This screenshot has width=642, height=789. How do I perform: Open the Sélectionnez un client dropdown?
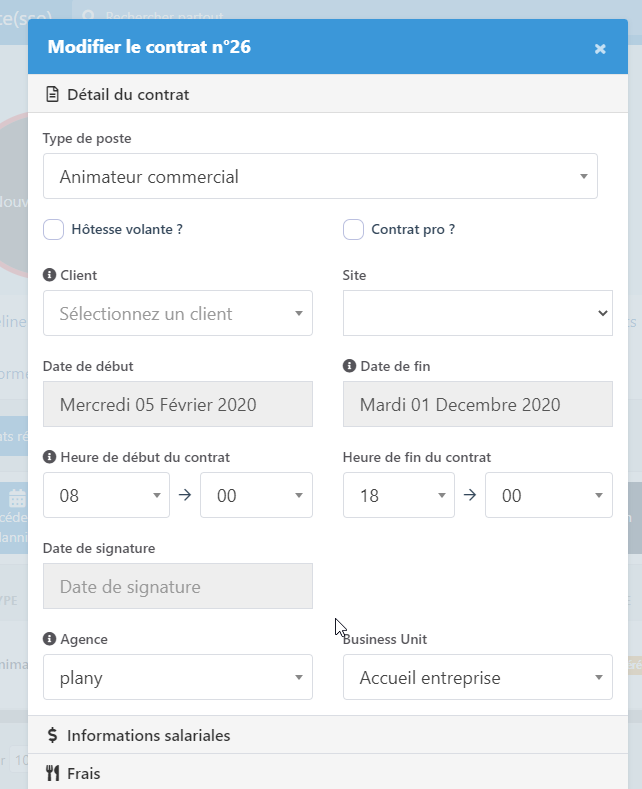click(178, 313)
